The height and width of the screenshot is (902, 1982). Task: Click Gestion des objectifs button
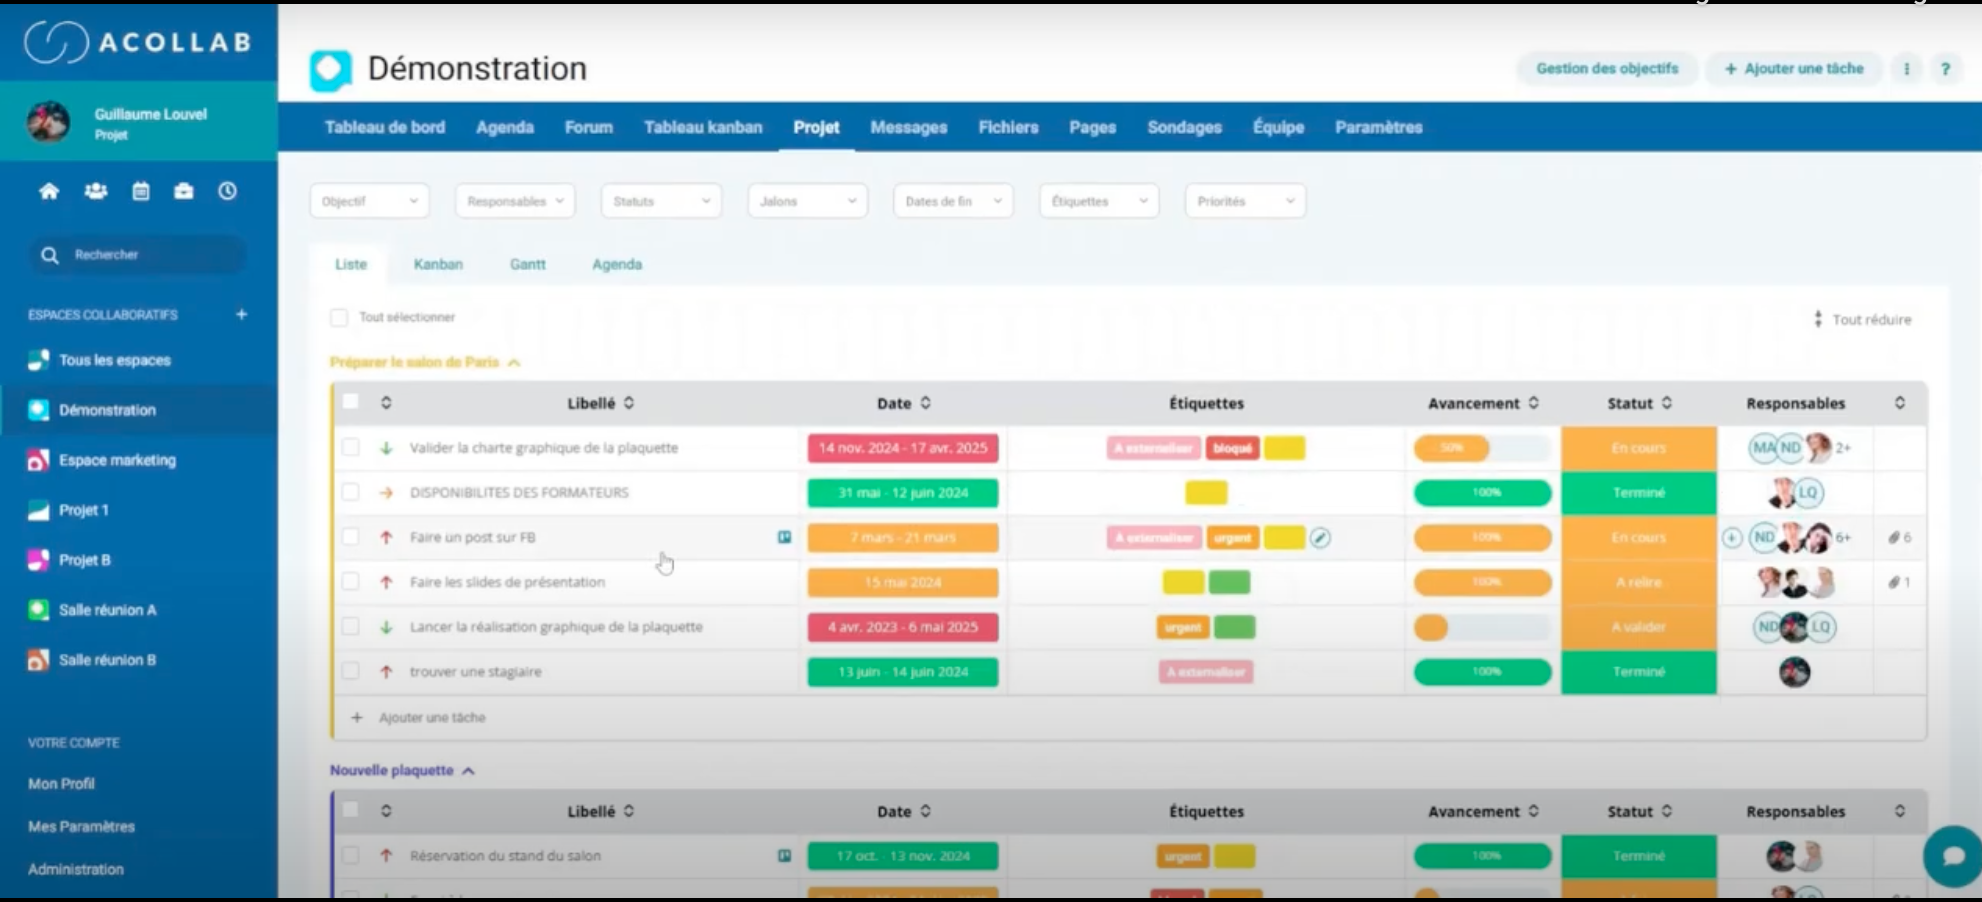coord(1607,69)
